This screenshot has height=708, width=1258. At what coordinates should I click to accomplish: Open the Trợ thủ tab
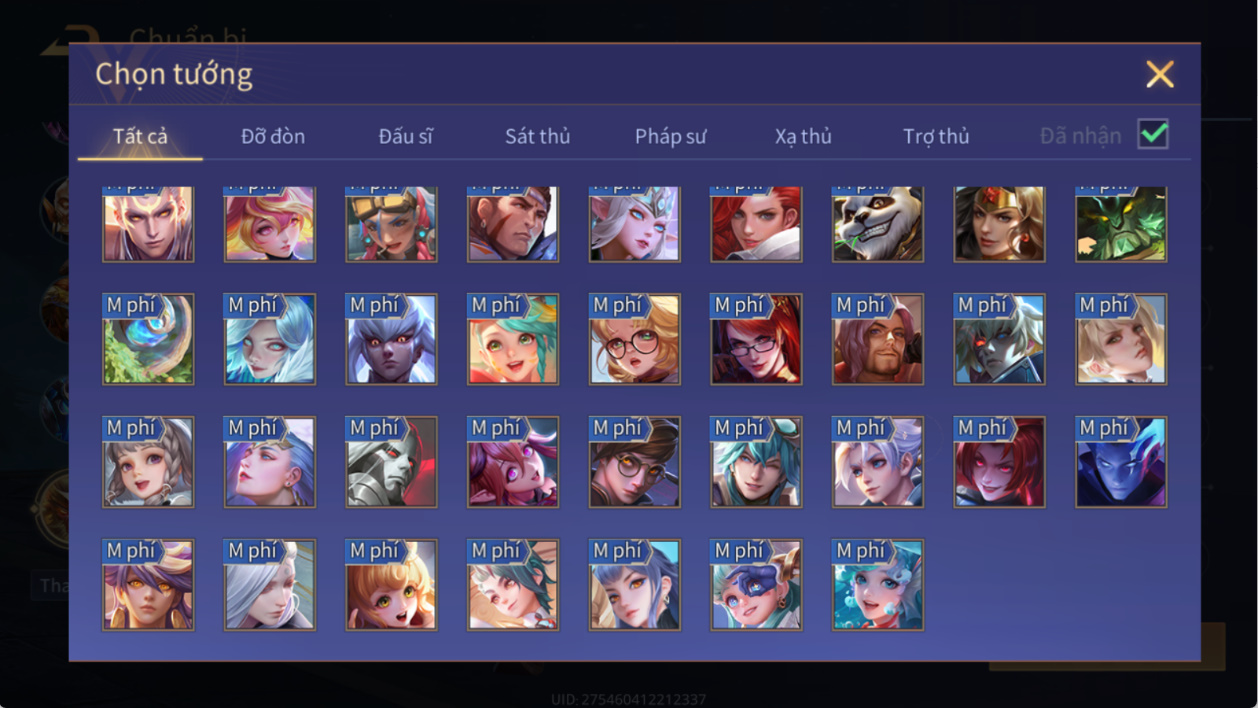click(936, 136)
